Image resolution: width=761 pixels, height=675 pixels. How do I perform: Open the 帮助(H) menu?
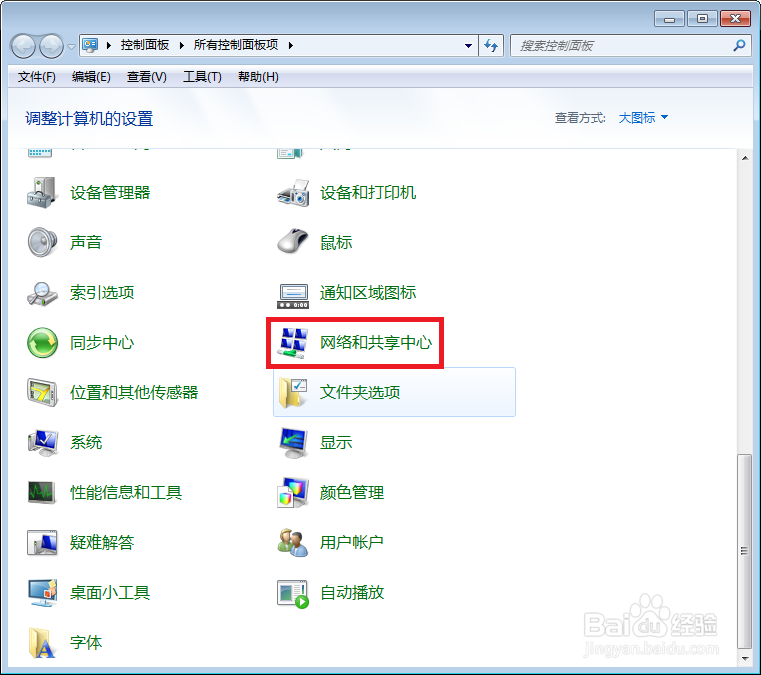[258, 77]
